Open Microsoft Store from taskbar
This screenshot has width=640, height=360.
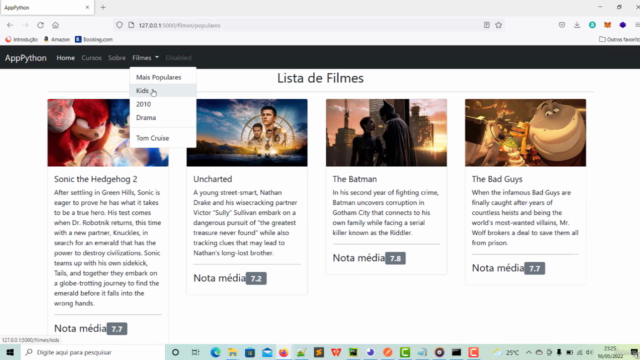(x=250, y=352)
